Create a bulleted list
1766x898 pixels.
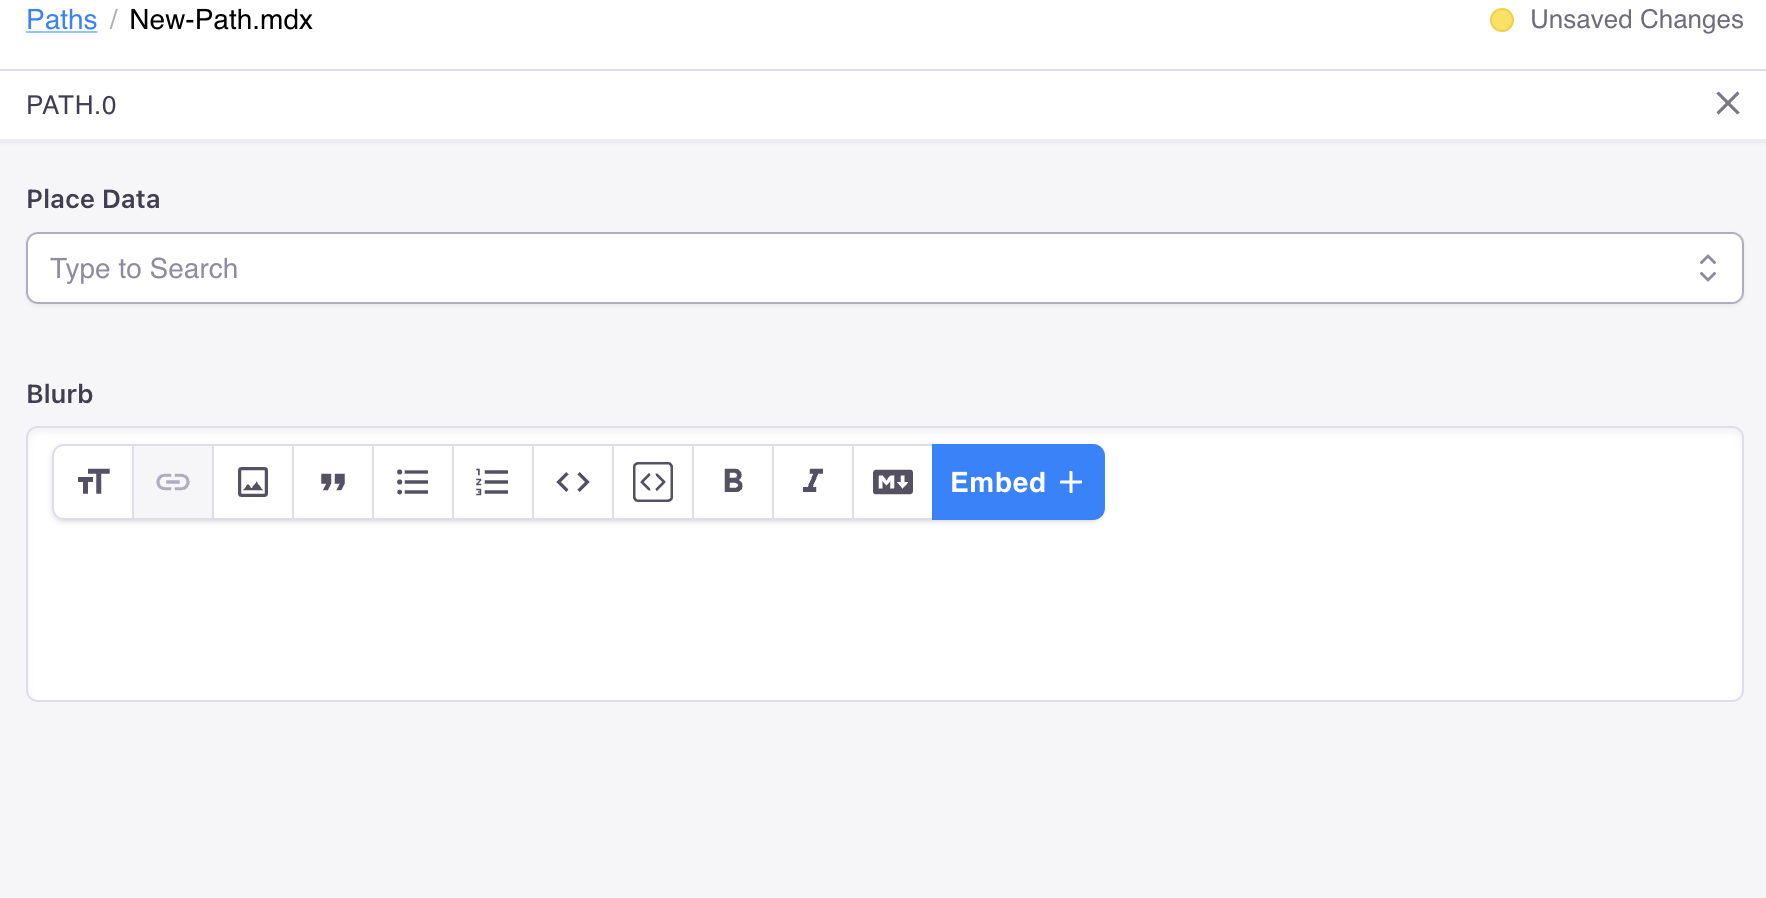point(413,482)
